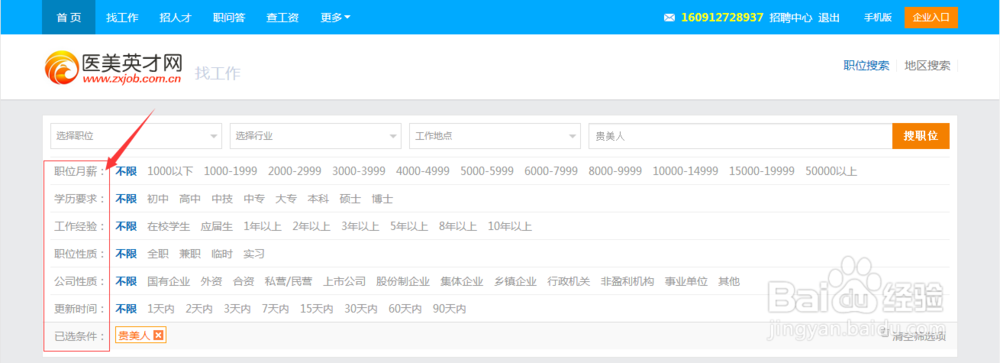Select salary range 2000-2999
Viewport: 1000px width, 363px height.
point(295,171)
